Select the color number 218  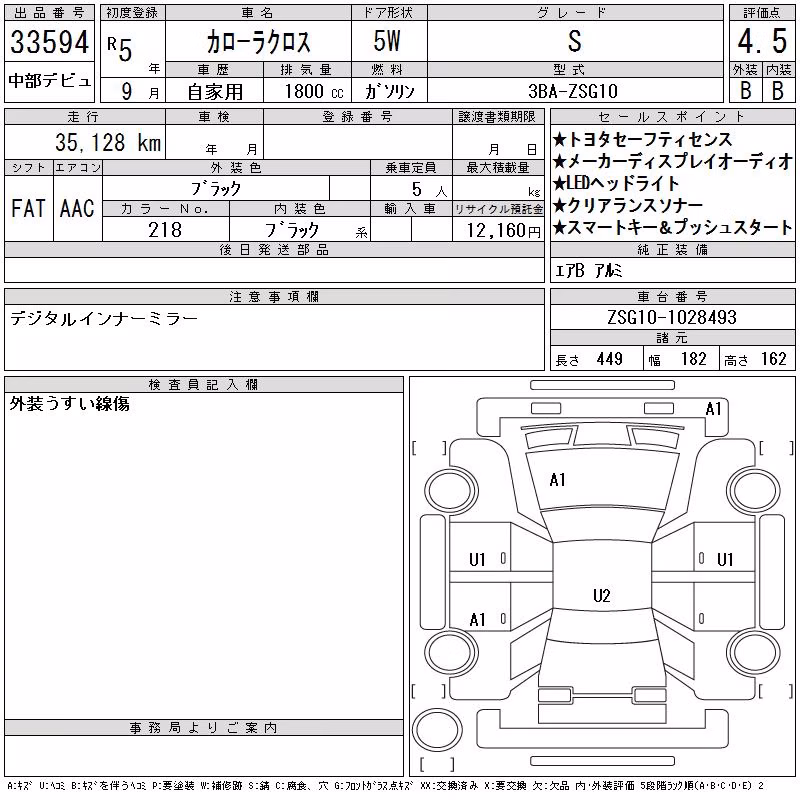[x=165, y=230]
